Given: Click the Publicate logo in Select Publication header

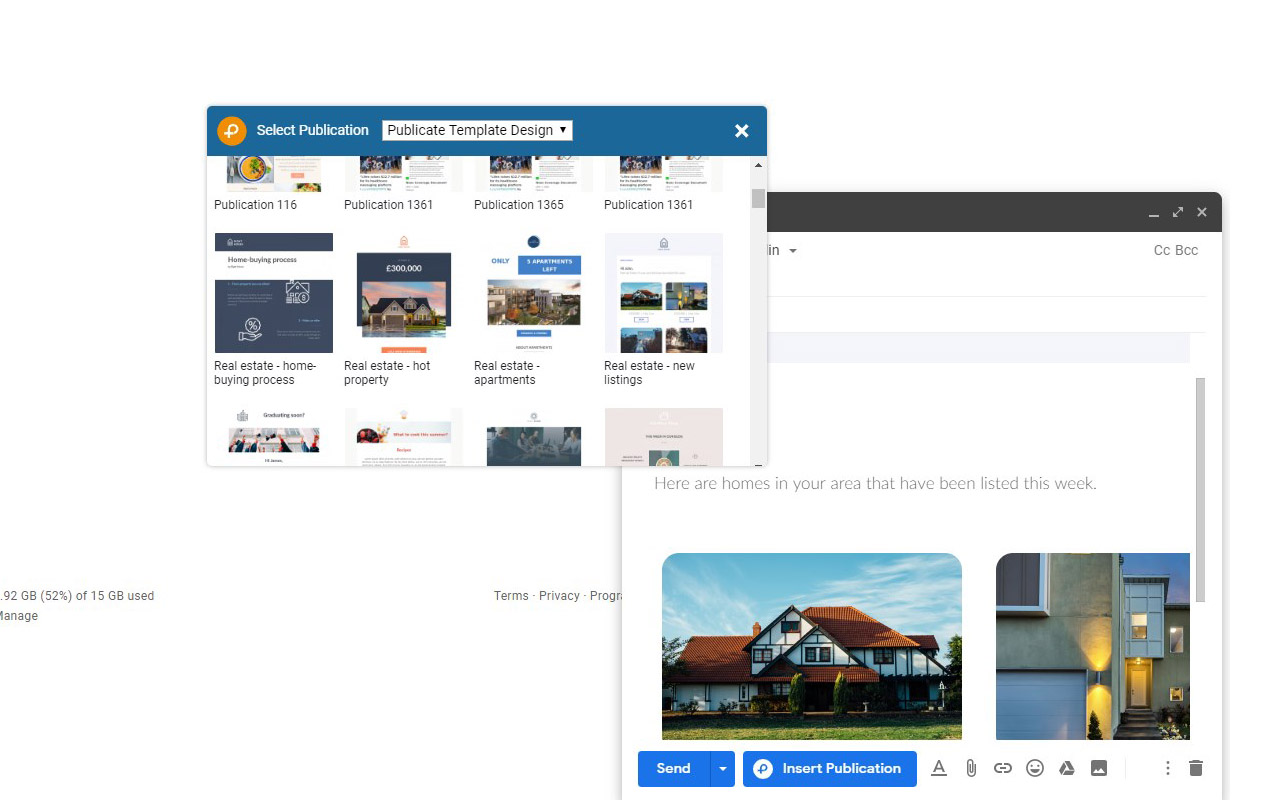Looking at the screenshot, I should pos(232,131).
